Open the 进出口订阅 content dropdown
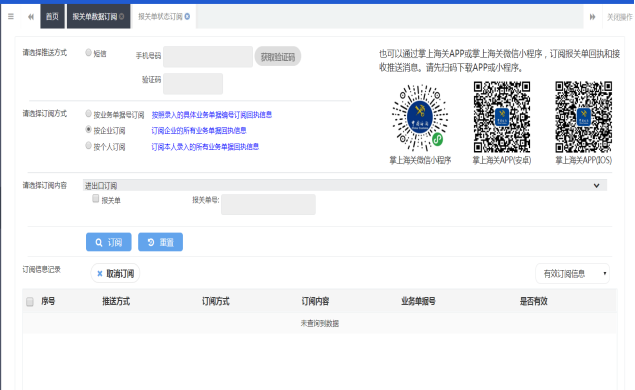635x390 pixels. (345, 185)
